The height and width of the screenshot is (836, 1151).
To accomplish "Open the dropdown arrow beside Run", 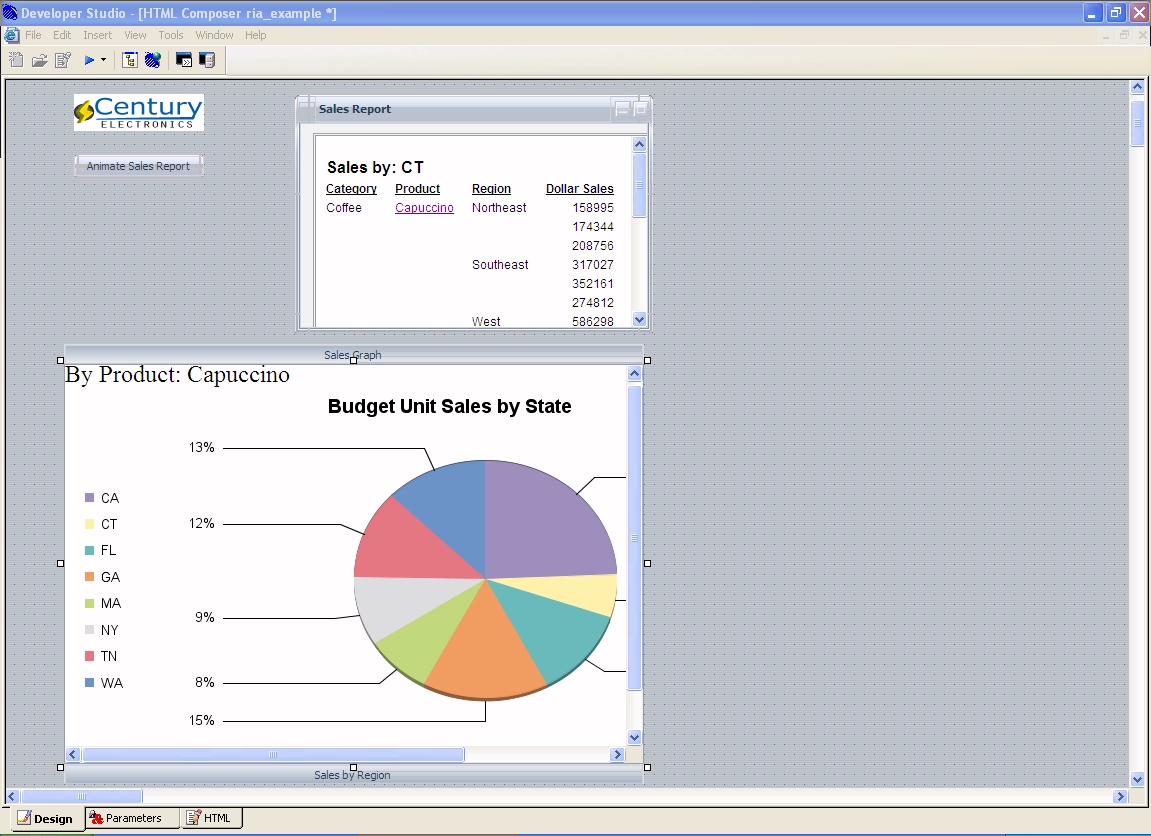I will click(x=103, y=61).
